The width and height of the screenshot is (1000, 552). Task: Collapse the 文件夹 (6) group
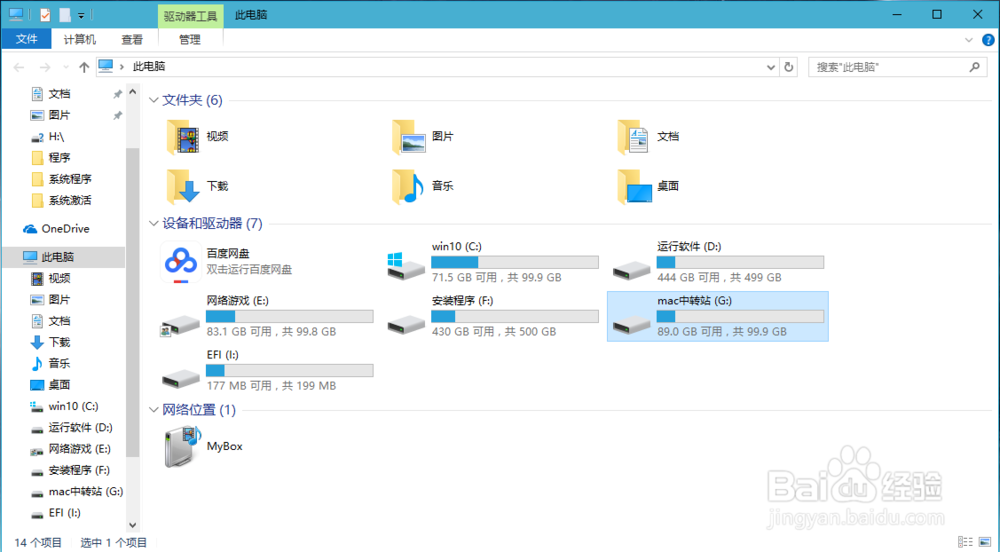(153, 100)
